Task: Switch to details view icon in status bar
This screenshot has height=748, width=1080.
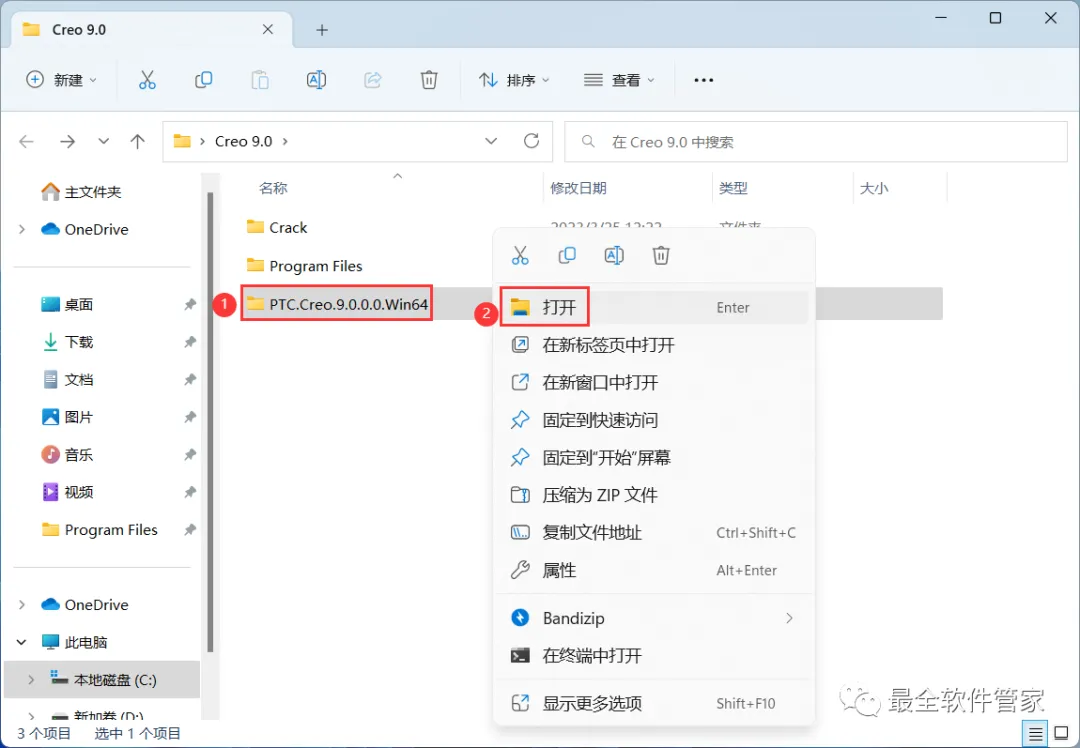Action: (x=1035, y=734)
